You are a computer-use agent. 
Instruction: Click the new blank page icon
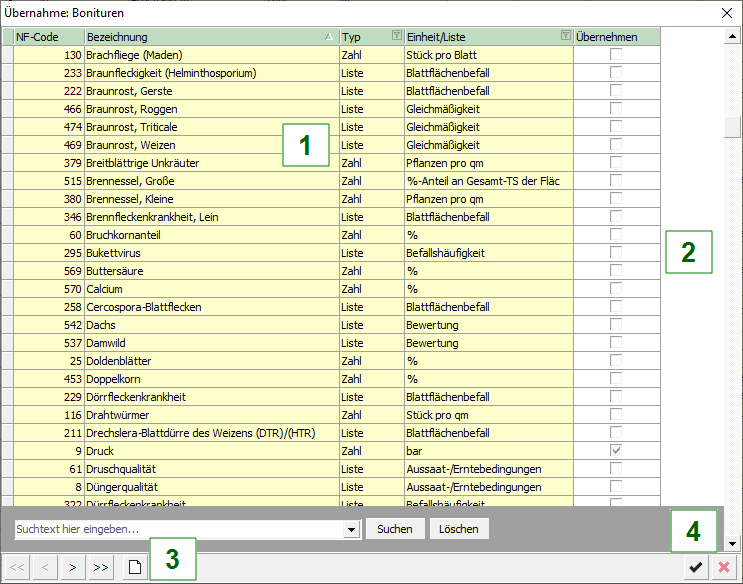click(x=133, y=568)
